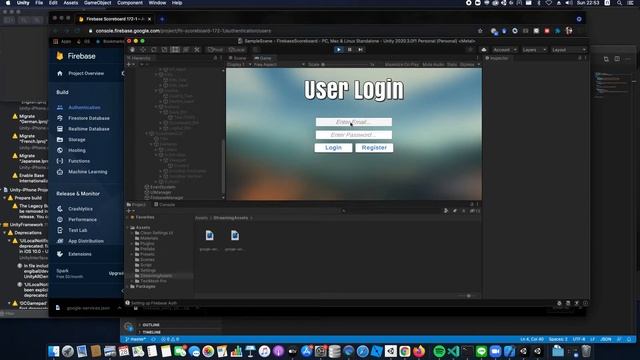The height and width of the screenshot is (360, 640).
Task: Toggle Stats overlay in Game view
Action: click(452, 64)
